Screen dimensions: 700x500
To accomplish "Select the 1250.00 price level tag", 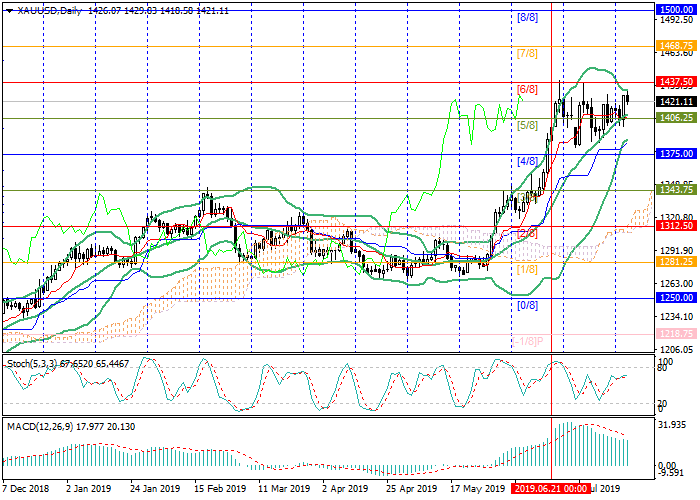I will pos(676,298).
